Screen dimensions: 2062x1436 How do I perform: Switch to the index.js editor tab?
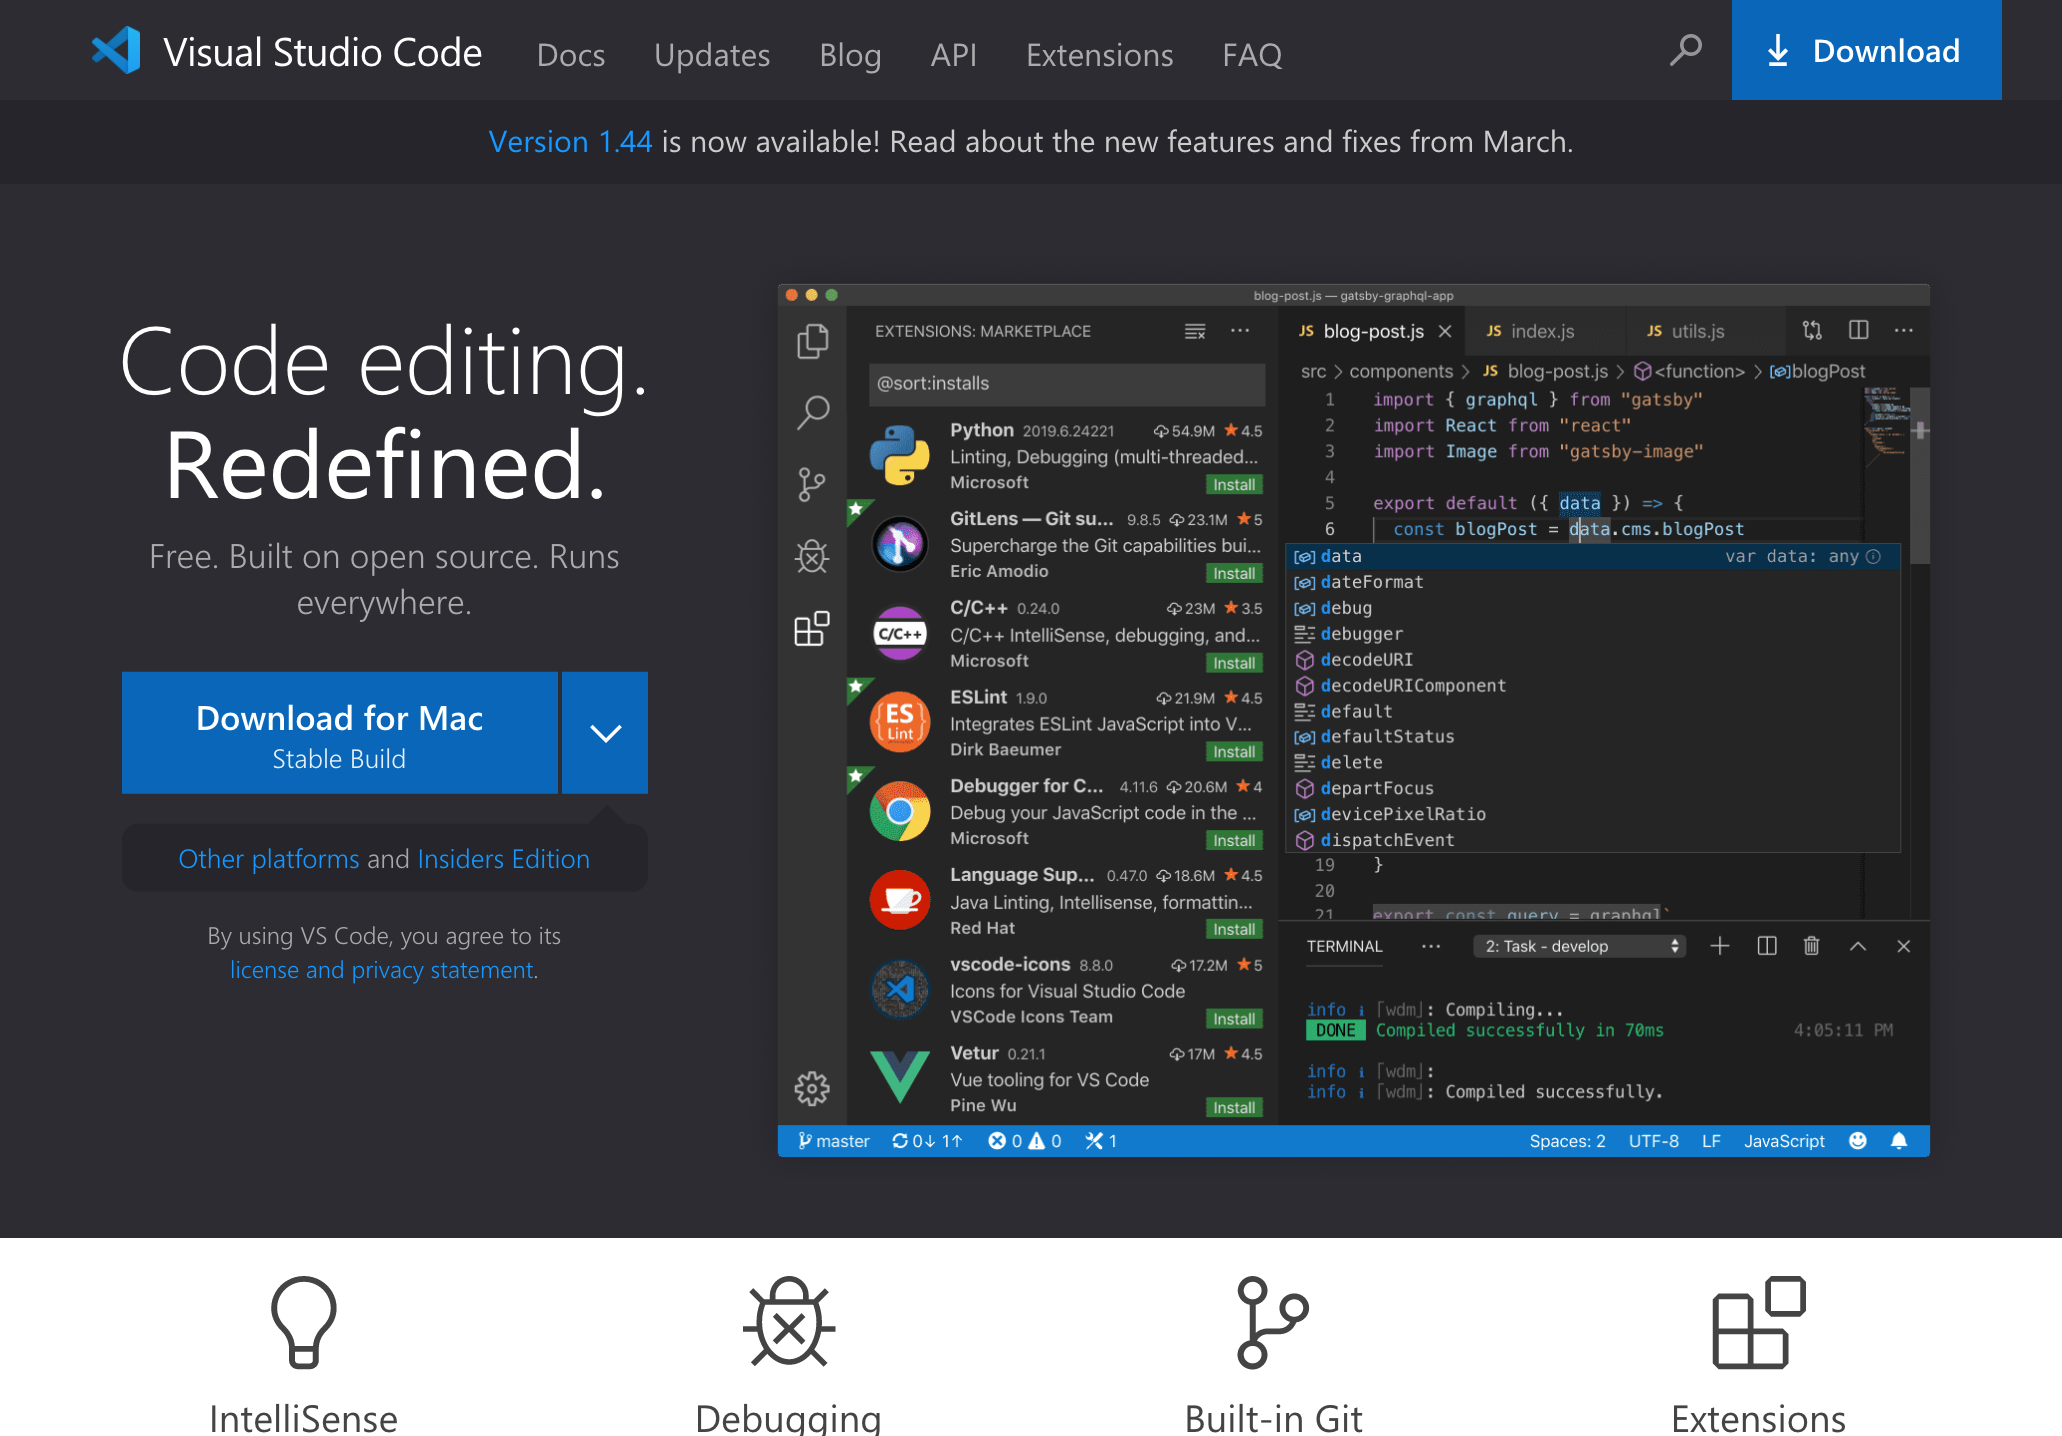[1543, 330]
